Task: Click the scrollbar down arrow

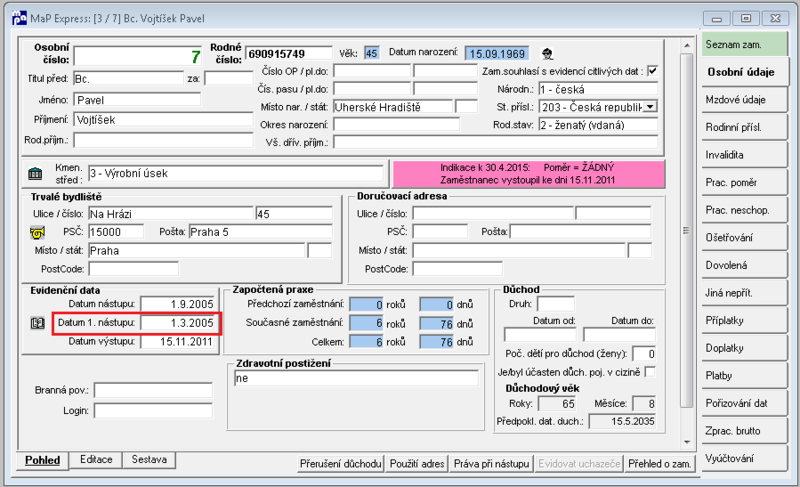Action: [x=687, y=442]
